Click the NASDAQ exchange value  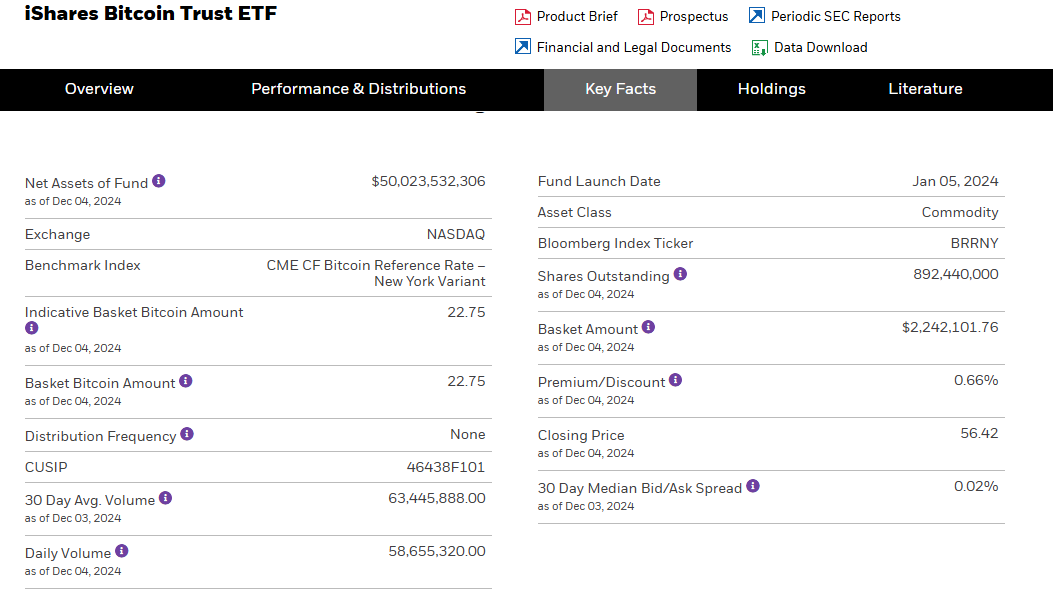(x=456, y=234)
